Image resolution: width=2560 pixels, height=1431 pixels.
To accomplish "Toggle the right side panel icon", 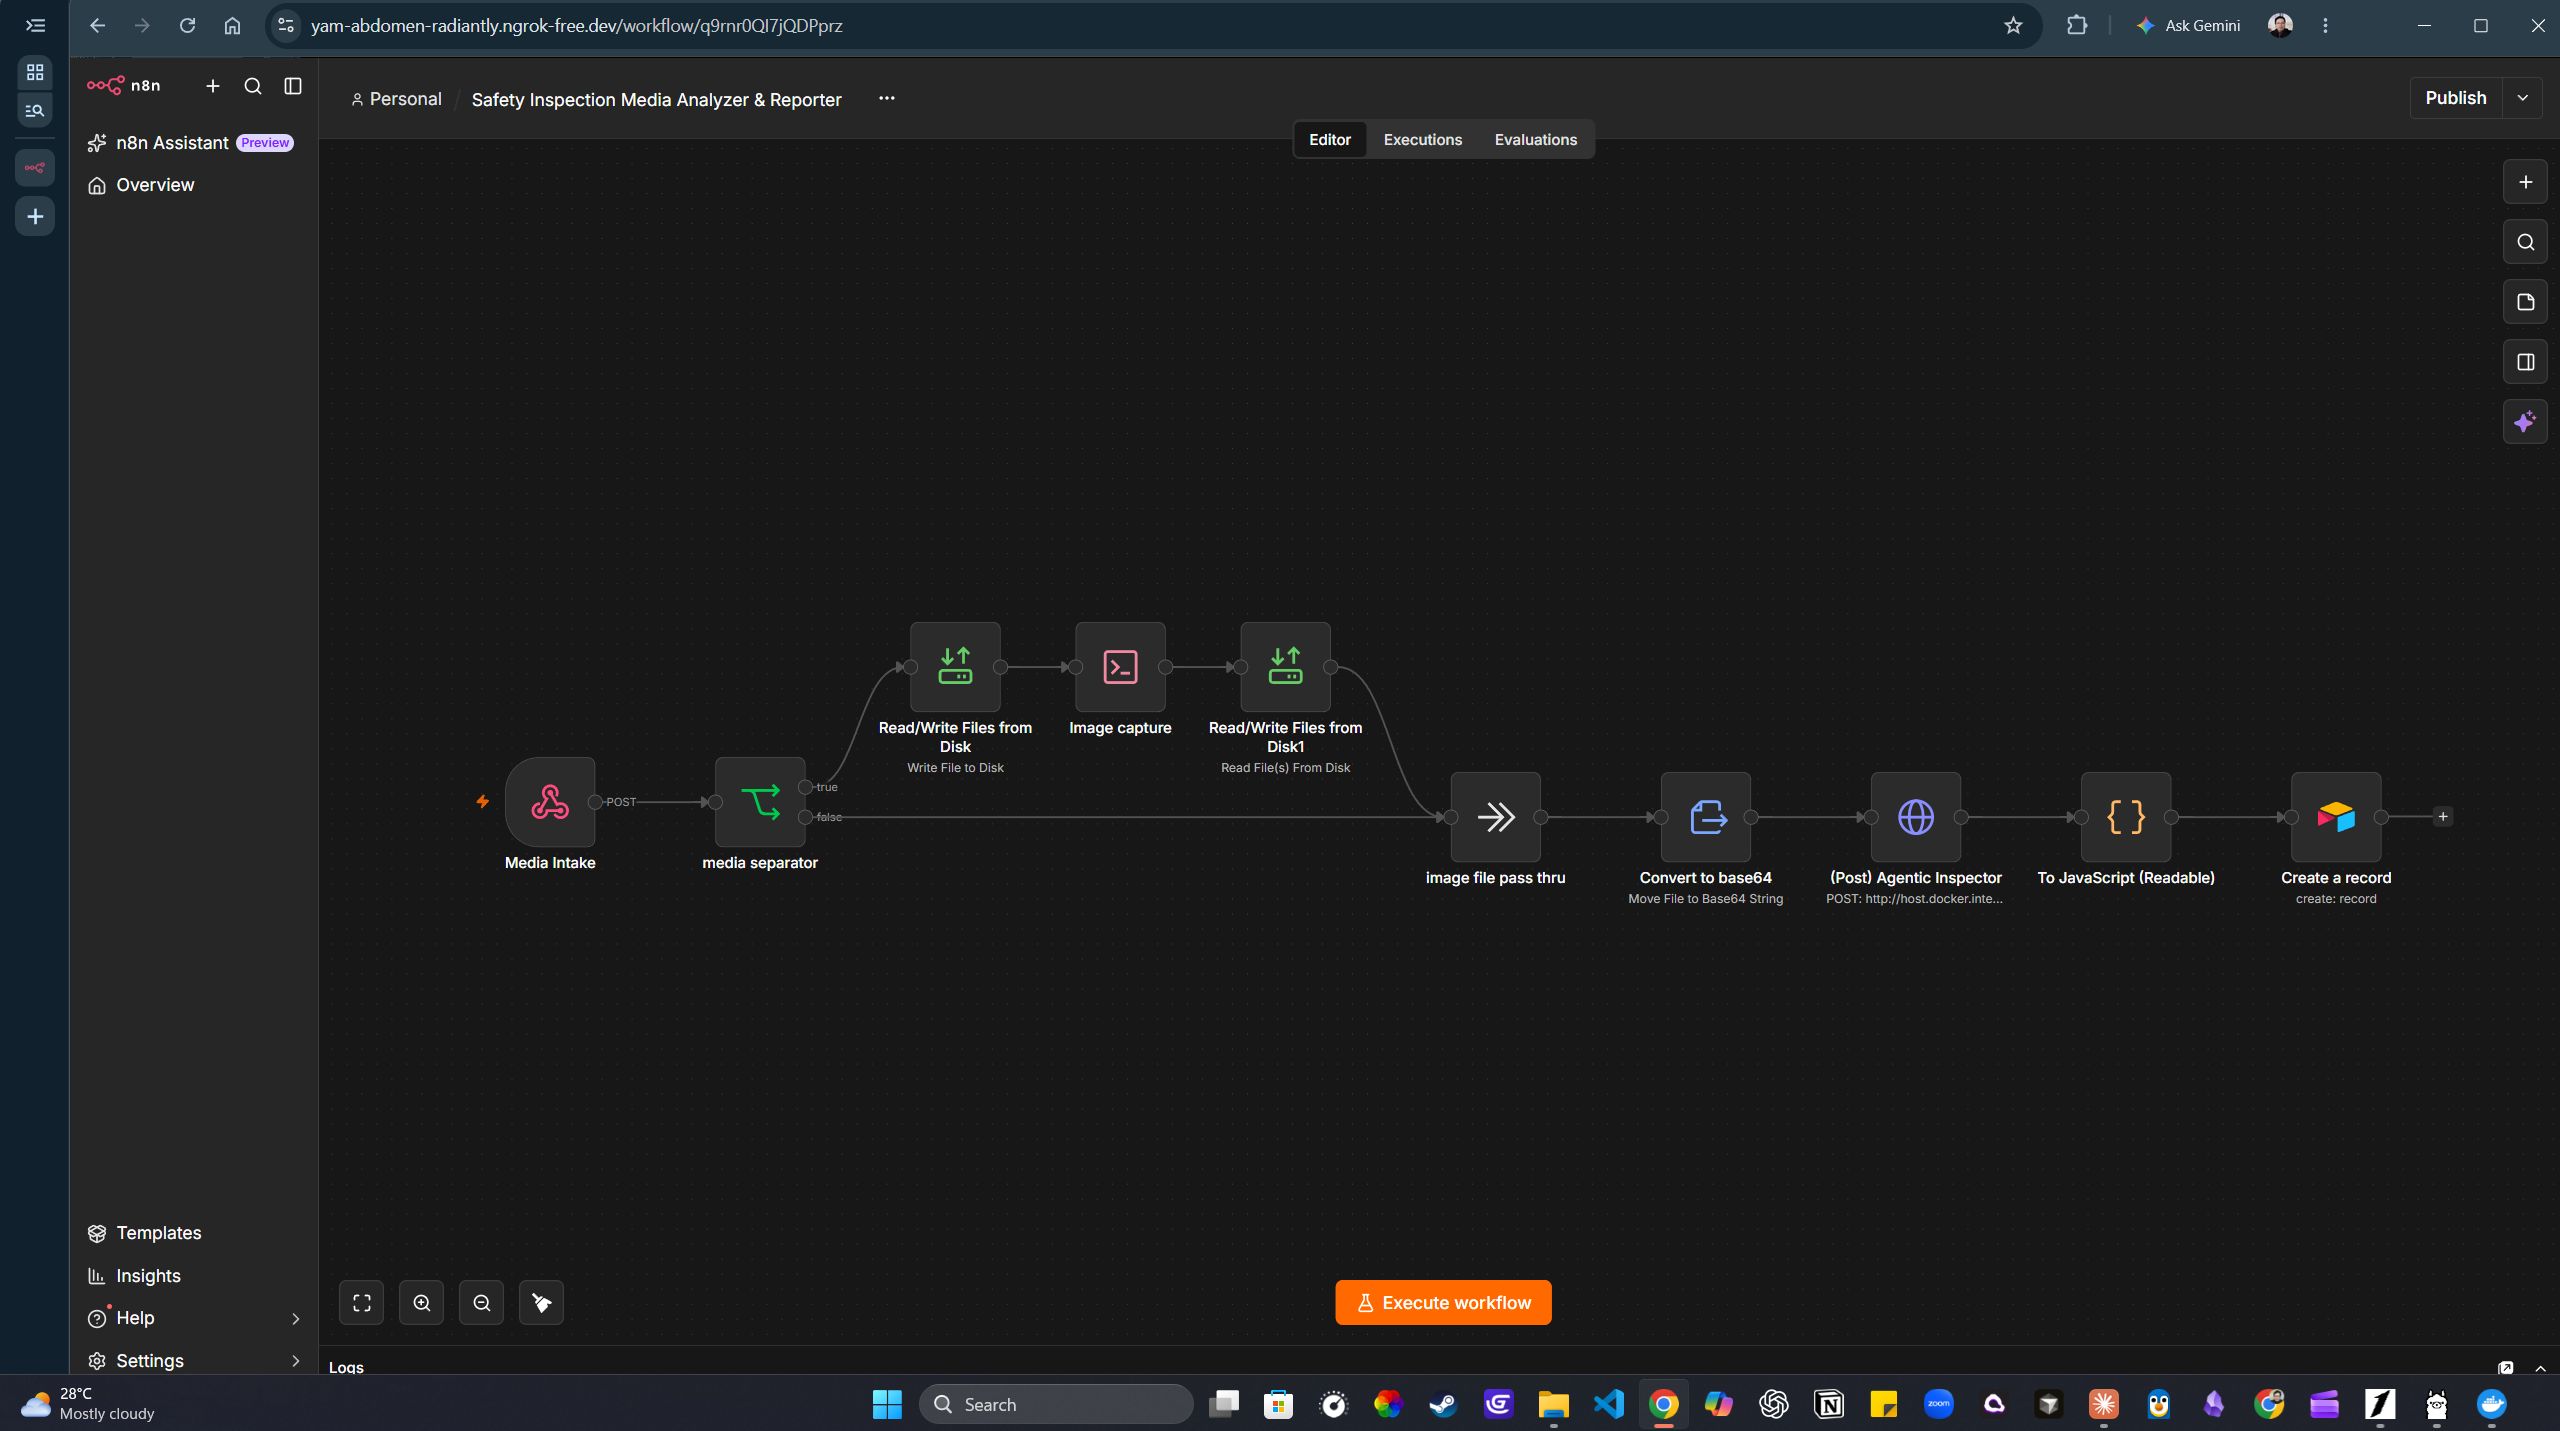I will (x=2525, y=362).
